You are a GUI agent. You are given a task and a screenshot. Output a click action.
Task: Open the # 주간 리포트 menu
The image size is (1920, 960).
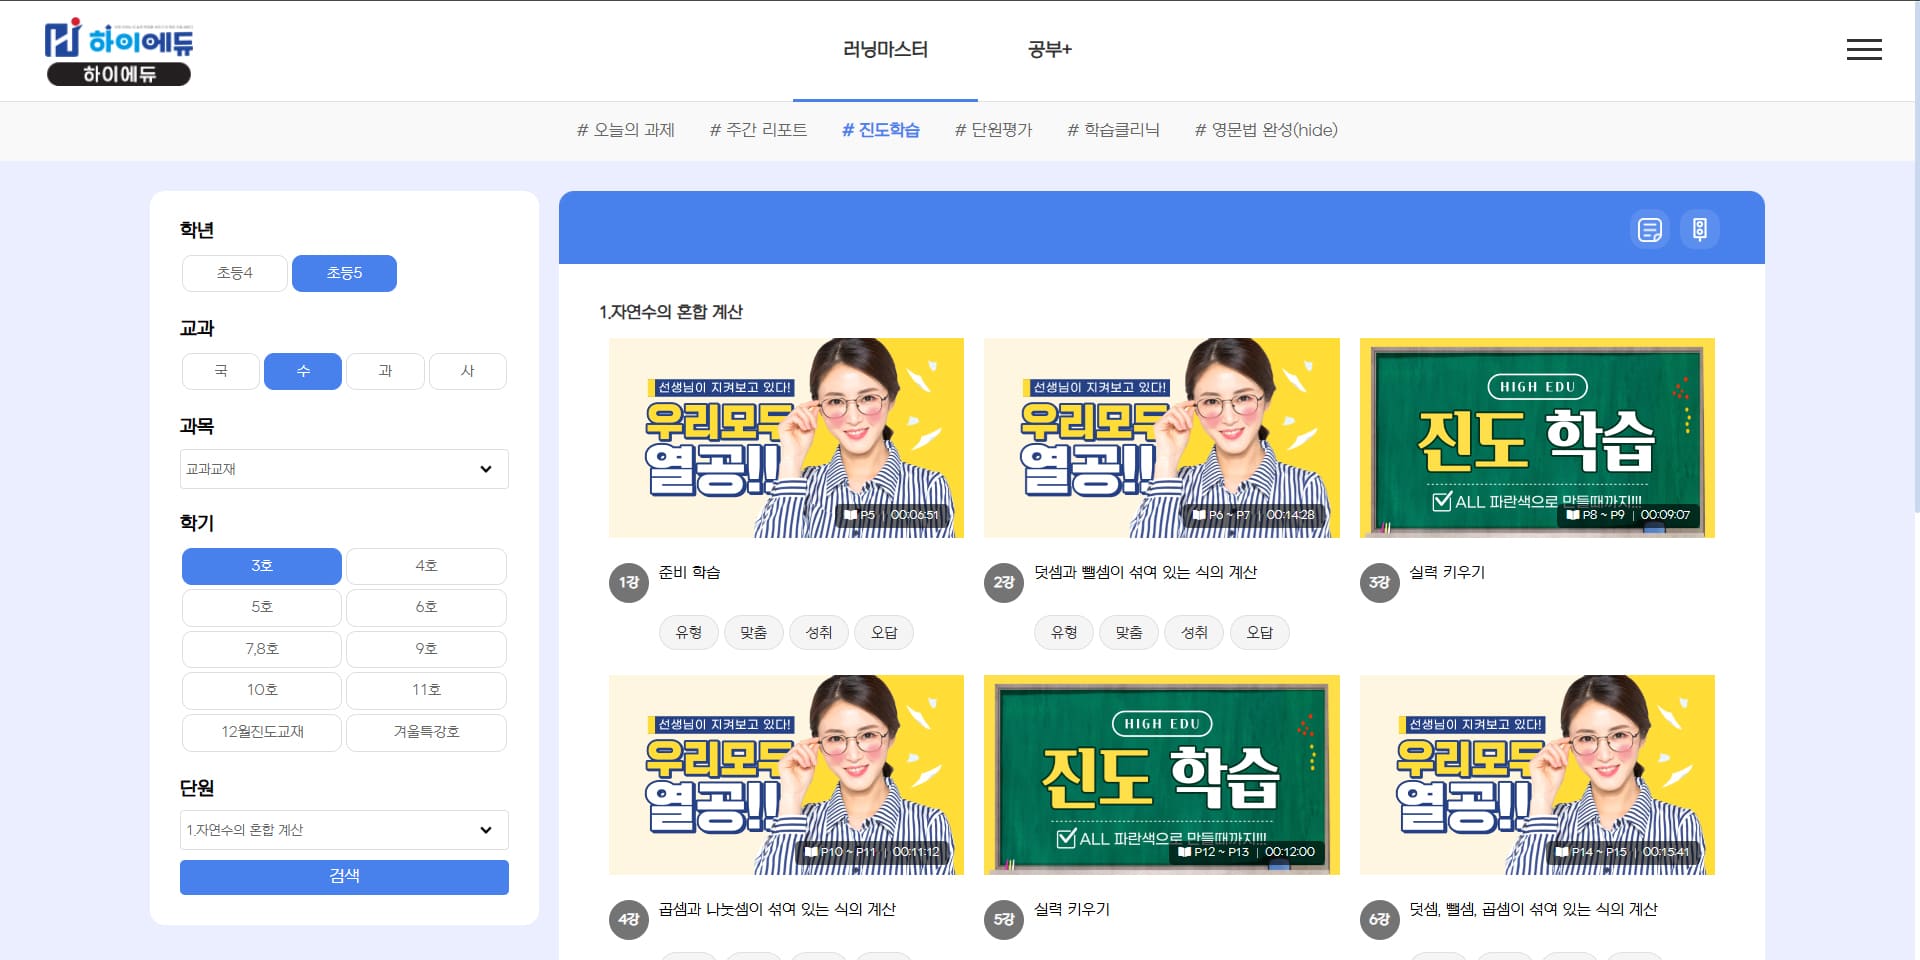point(758,130)
